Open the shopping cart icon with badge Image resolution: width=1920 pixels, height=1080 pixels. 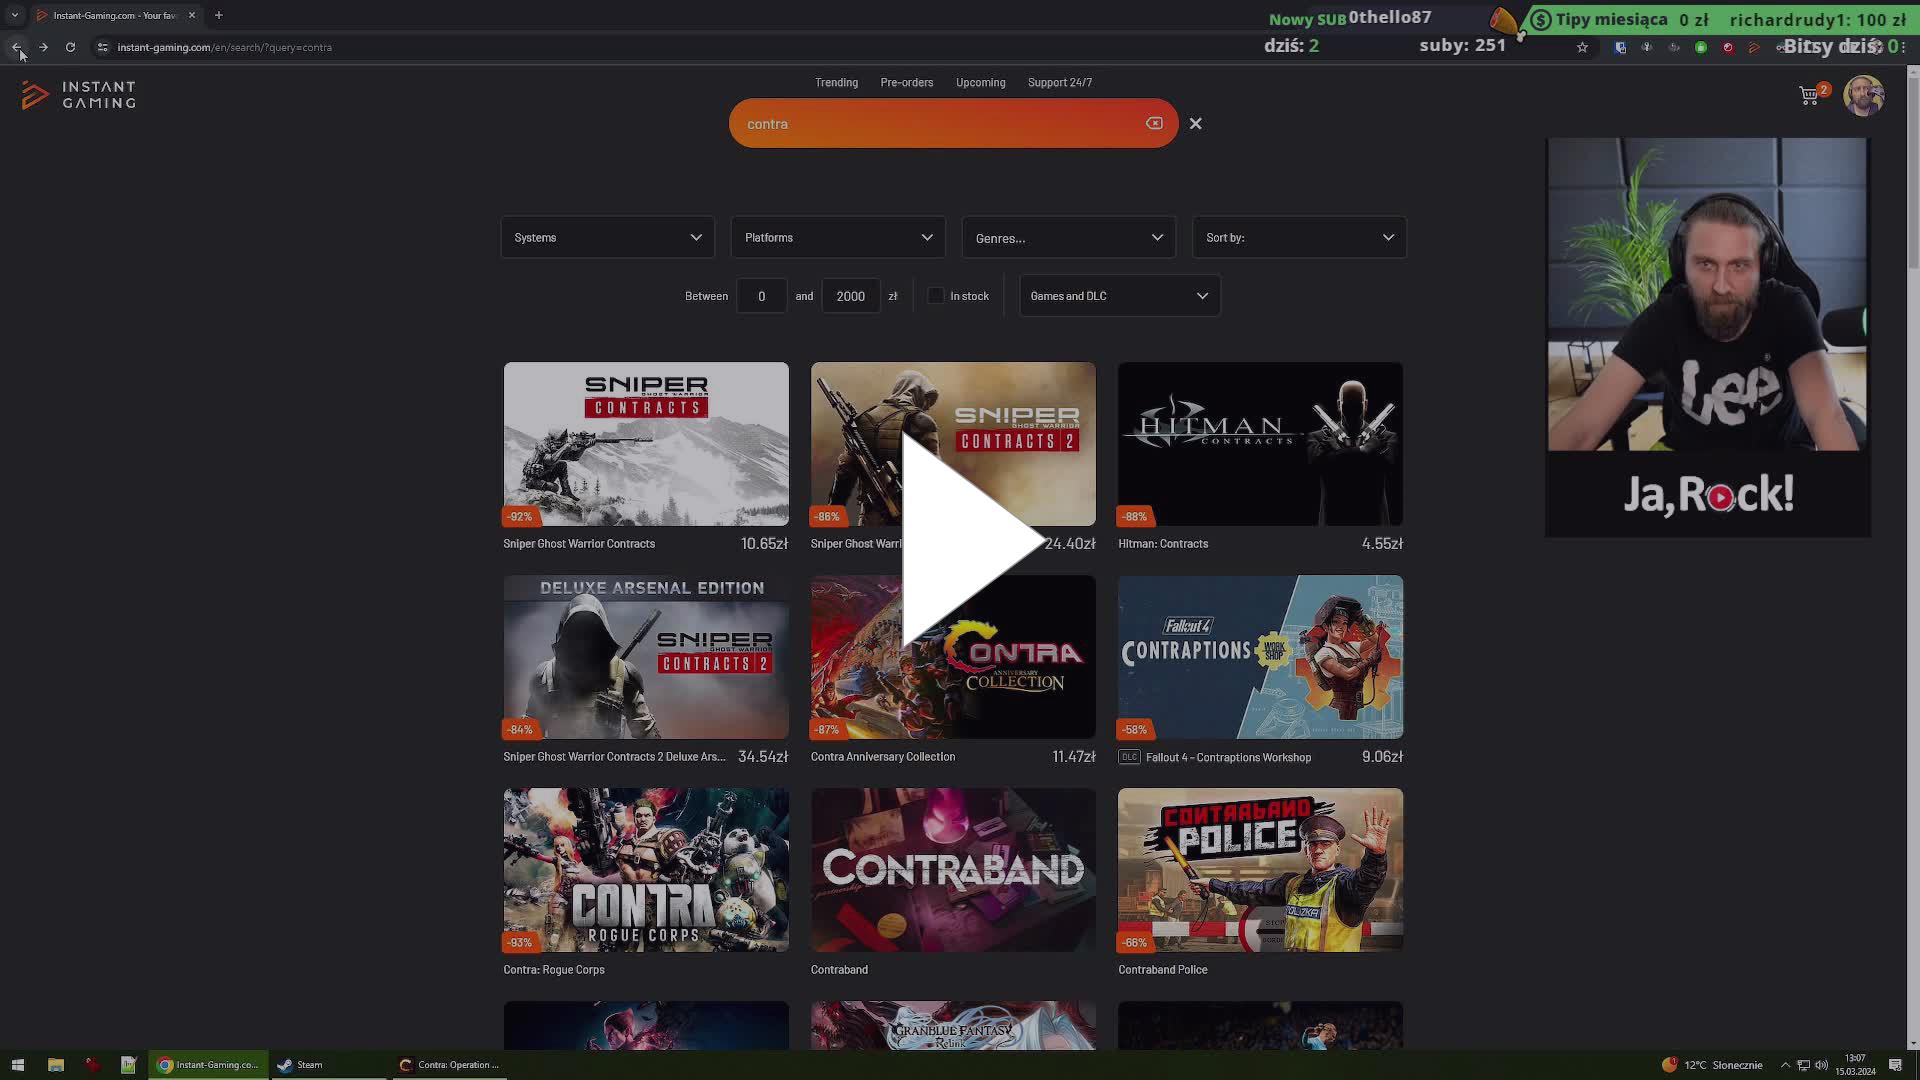pyautogui.click(x=1810, y=96)
